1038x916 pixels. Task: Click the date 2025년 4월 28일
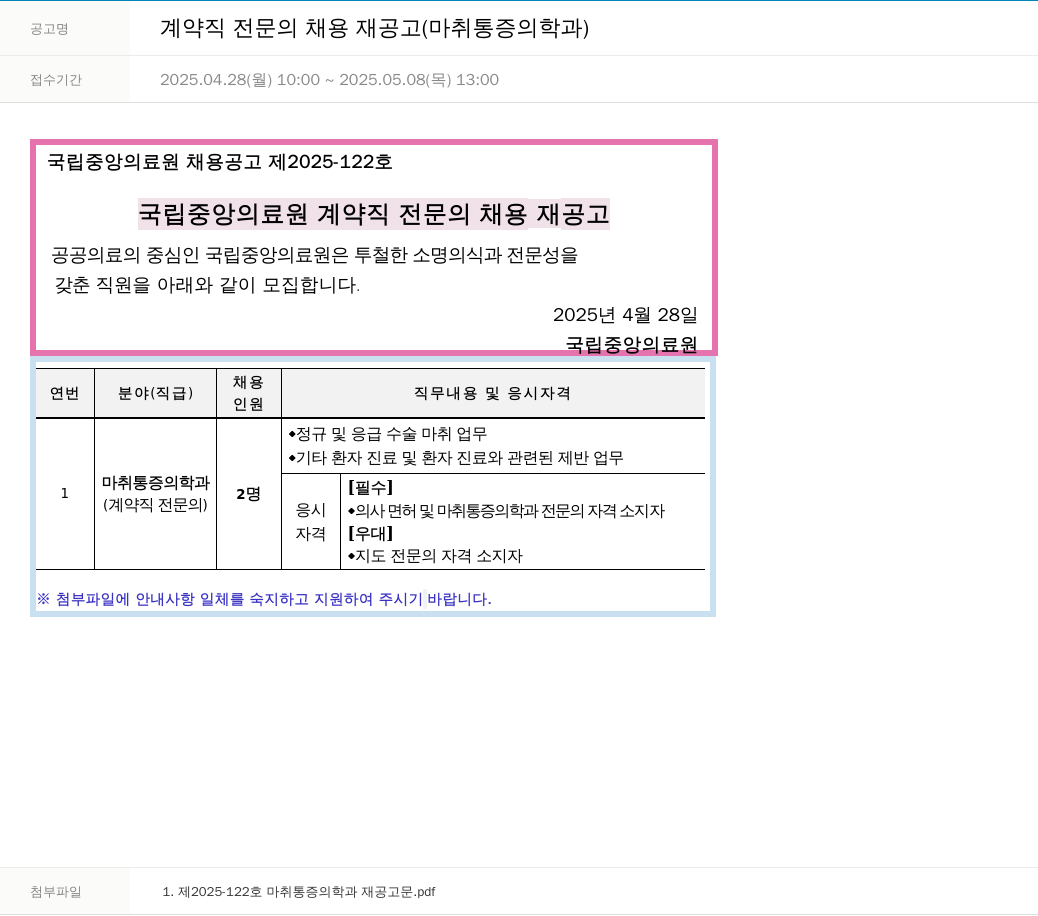tap(625, 314)
